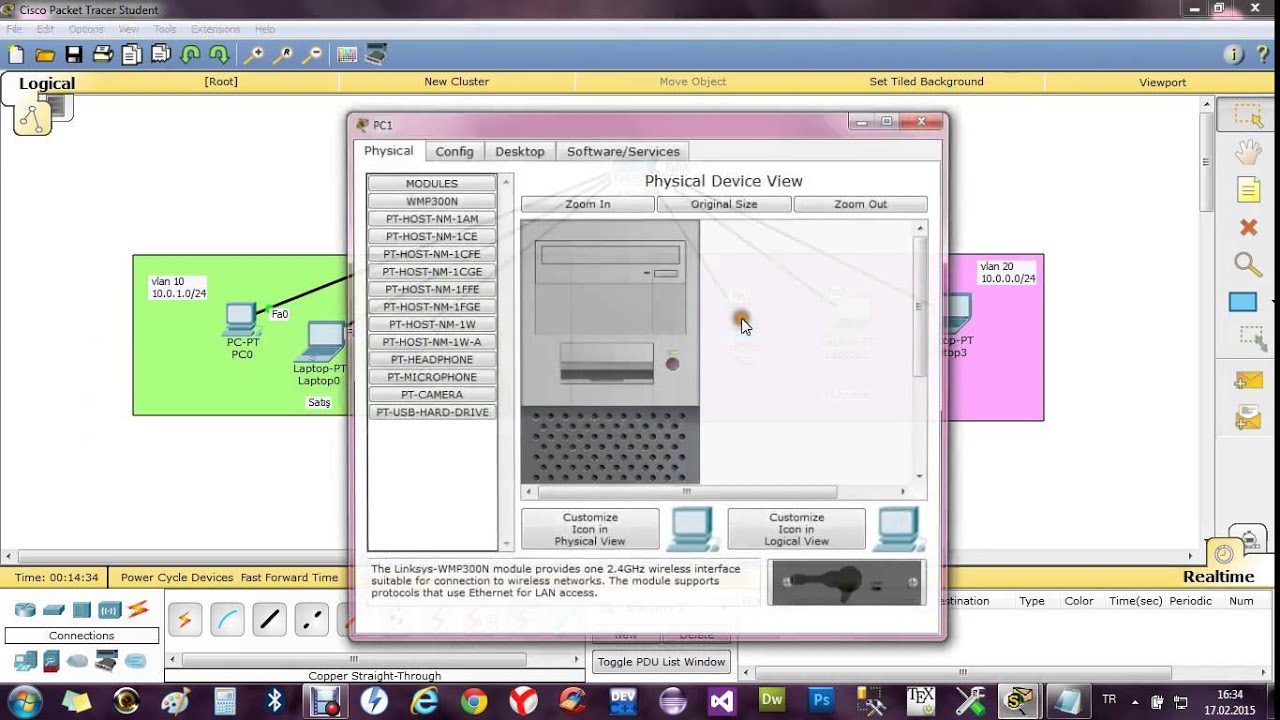Click the Original Size button
The height and width of the screenshot is (720, 1280).
(x=724, y=204)
